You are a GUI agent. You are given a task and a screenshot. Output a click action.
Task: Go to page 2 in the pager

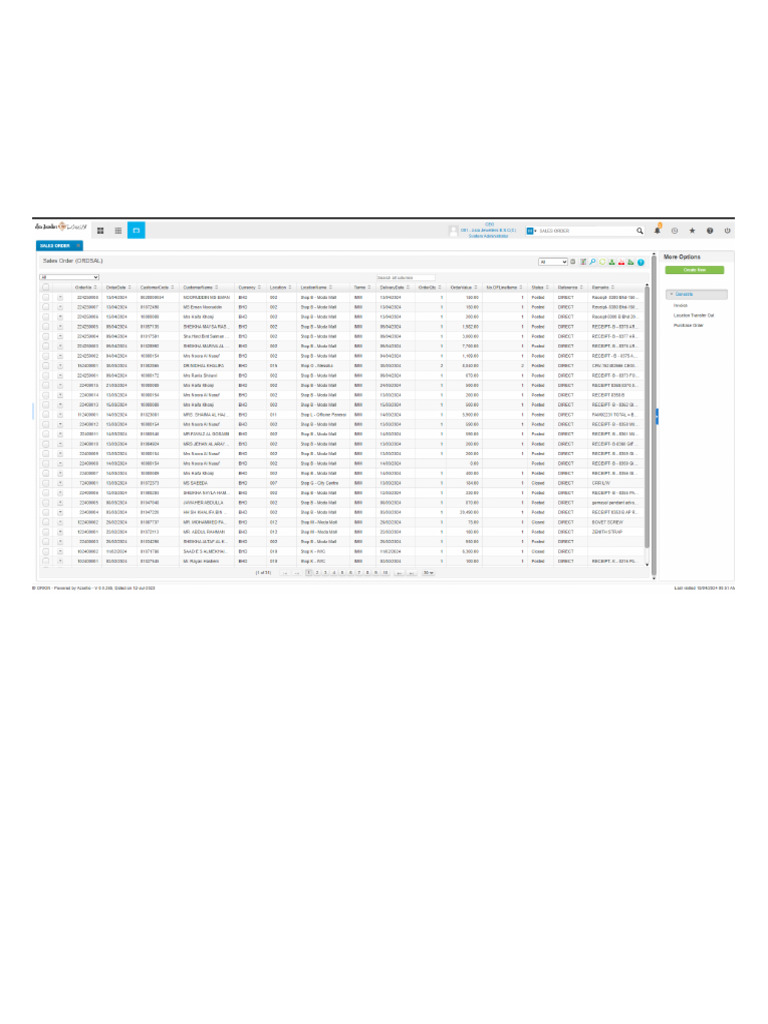(x=317, y=573)
